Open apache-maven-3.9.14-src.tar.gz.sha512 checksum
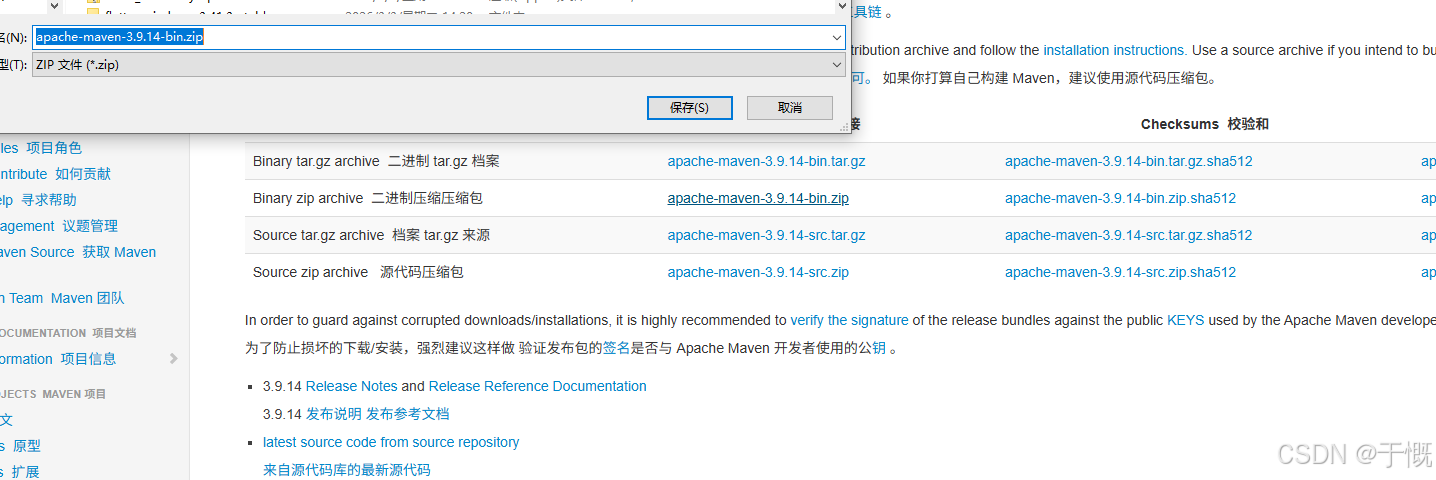The image size is (1436, 480). 1129,235
